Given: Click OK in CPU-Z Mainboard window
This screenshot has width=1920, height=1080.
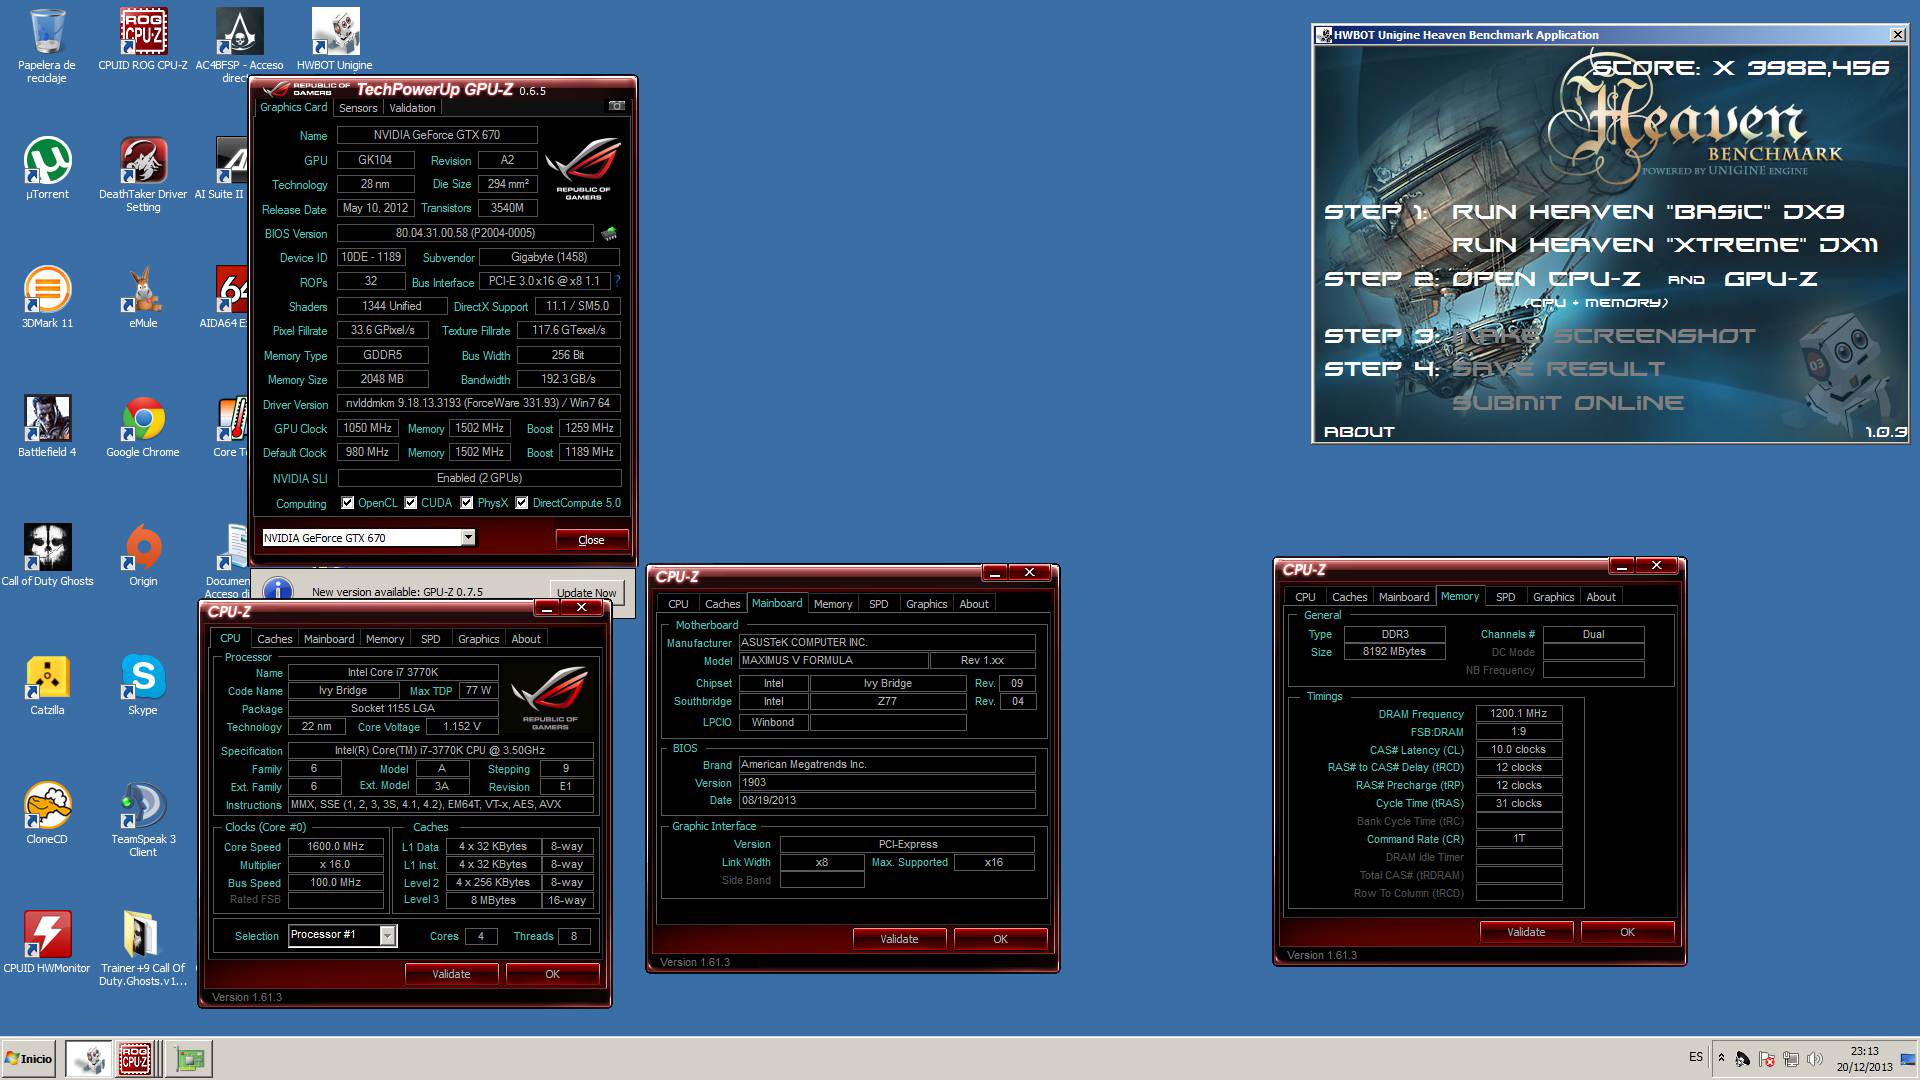Looking at the screenshot, I should [1000, 939].
